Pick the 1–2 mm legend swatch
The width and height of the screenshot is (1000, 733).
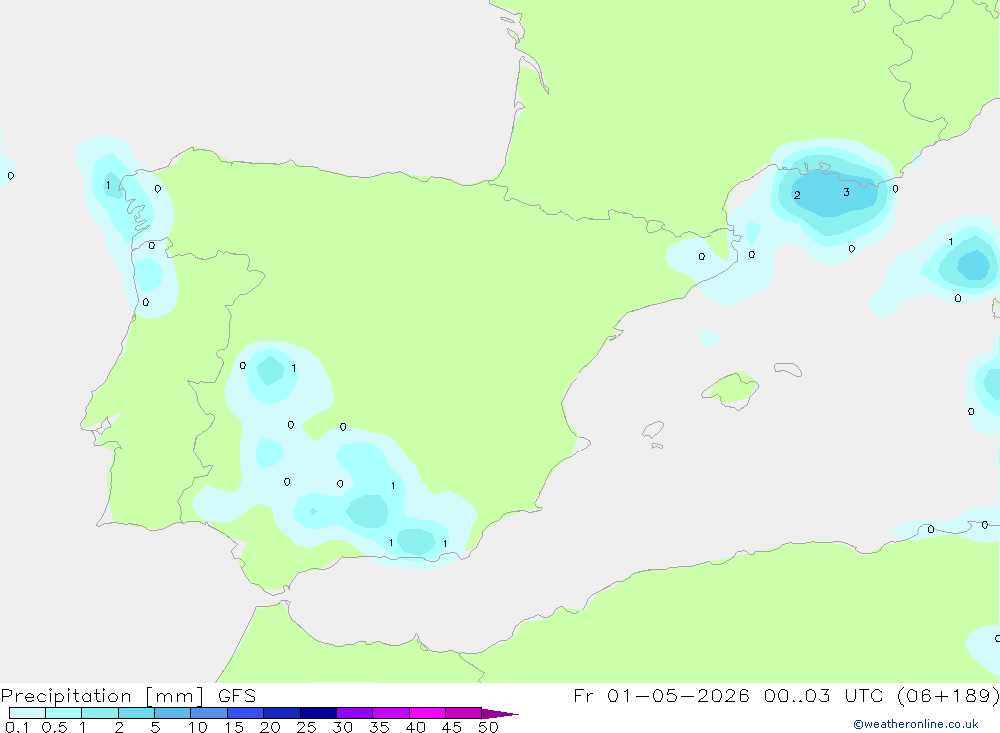(x=99, y=713)
